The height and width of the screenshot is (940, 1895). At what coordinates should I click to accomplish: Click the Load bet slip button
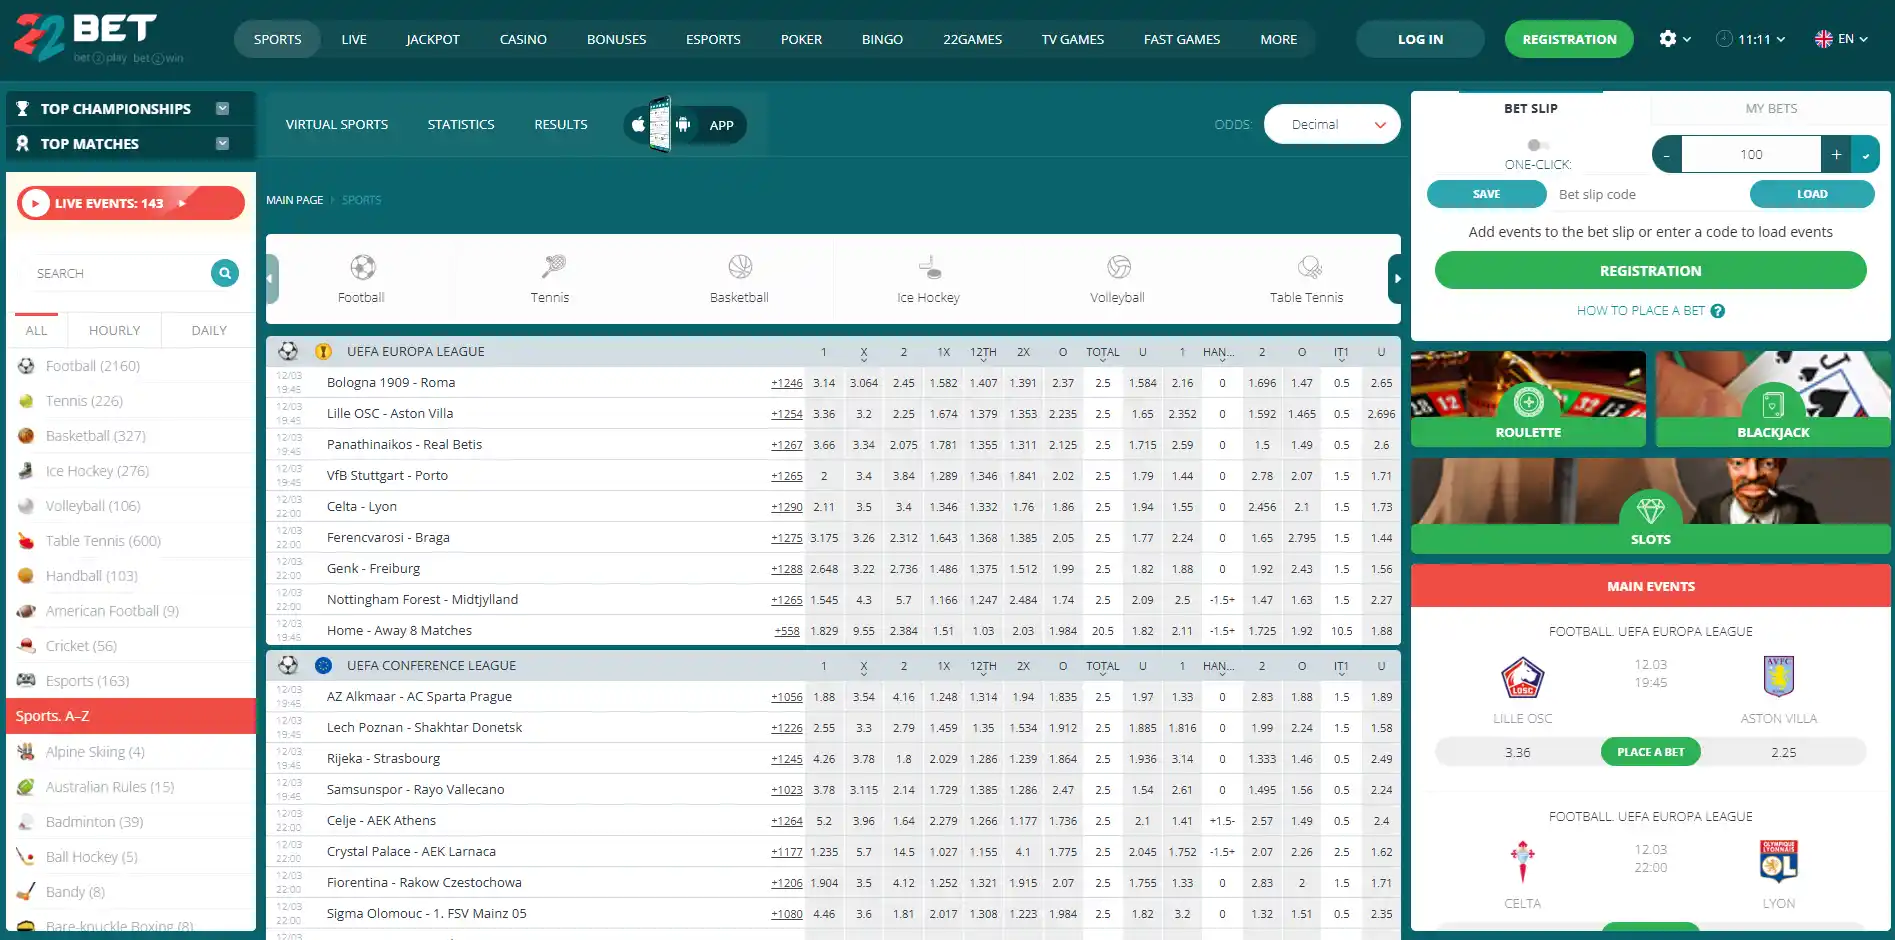tap(1812, 194)
